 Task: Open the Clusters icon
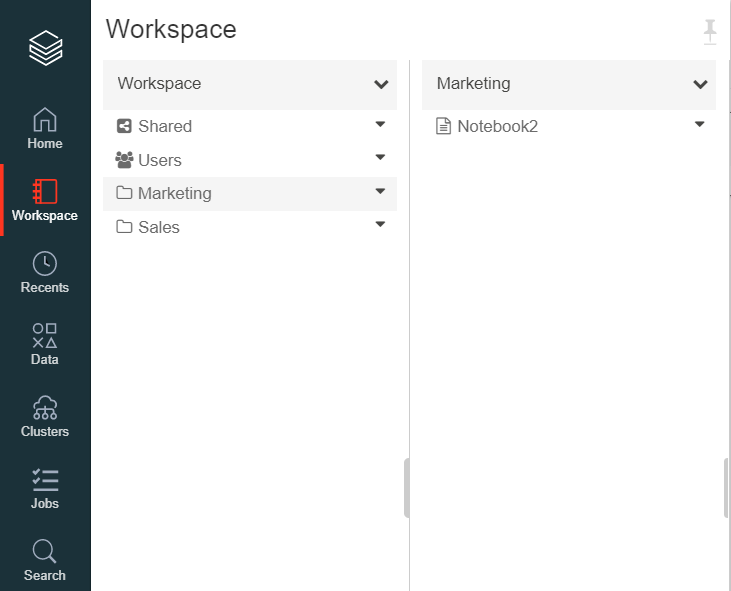coord(45,408)
